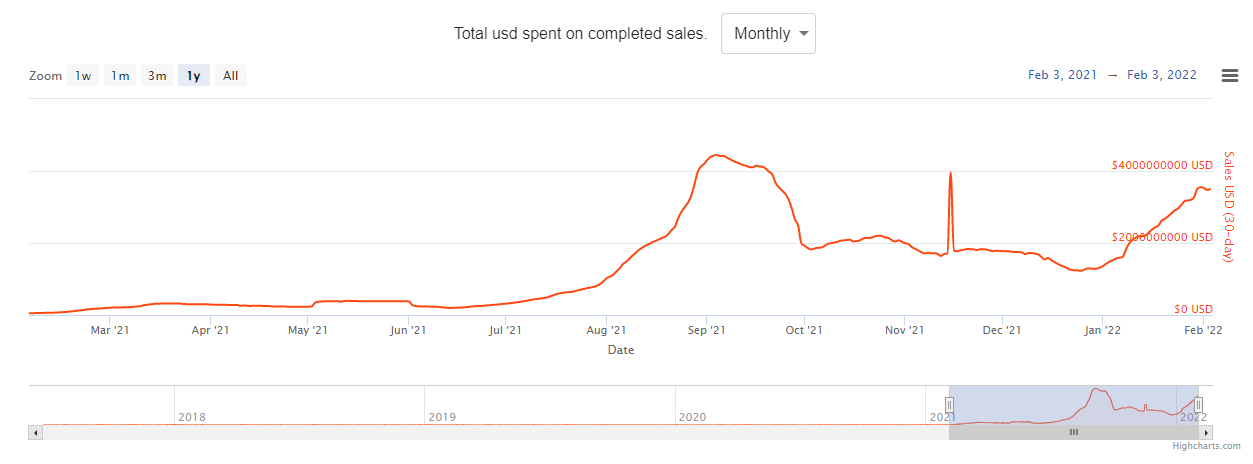Open the Monthly interval dropdown
The height and width of the screenshot is (464, 1253).
coord(768,34)
